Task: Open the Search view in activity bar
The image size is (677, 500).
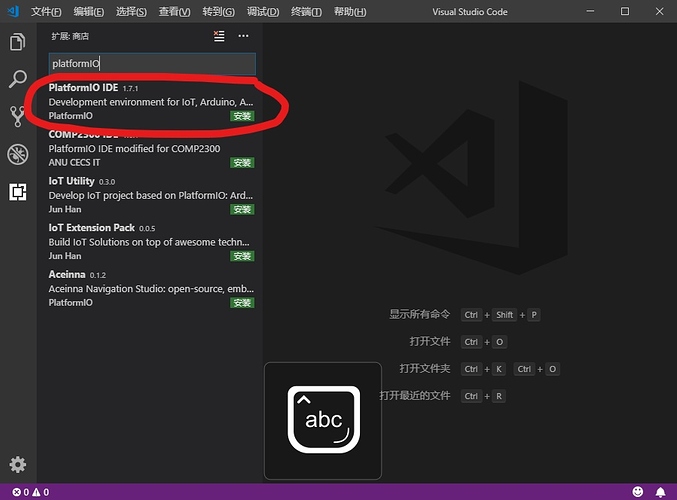Action: pos(18,79)
